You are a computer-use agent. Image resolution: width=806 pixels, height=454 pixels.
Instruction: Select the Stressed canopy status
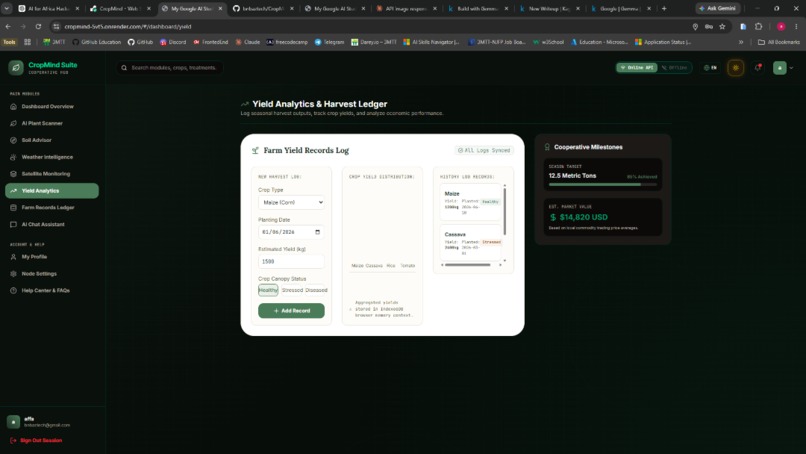pos(292,290)
